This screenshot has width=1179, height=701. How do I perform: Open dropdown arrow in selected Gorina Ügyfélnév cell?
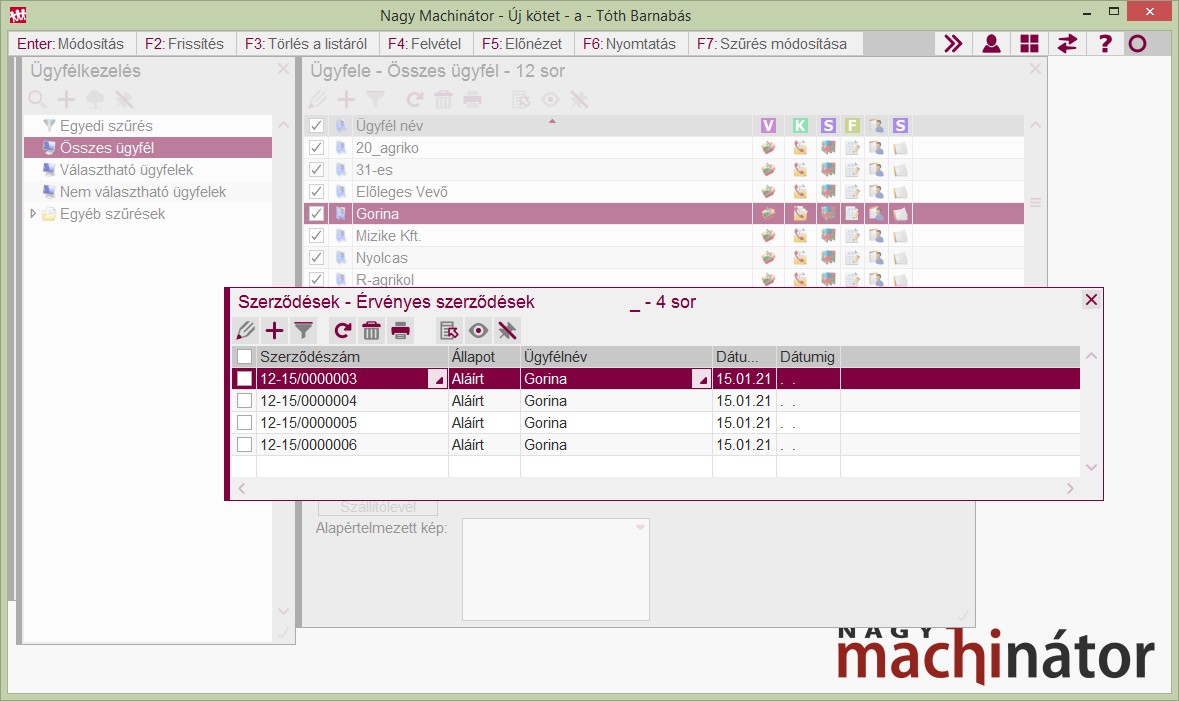[x=702, y=379]
